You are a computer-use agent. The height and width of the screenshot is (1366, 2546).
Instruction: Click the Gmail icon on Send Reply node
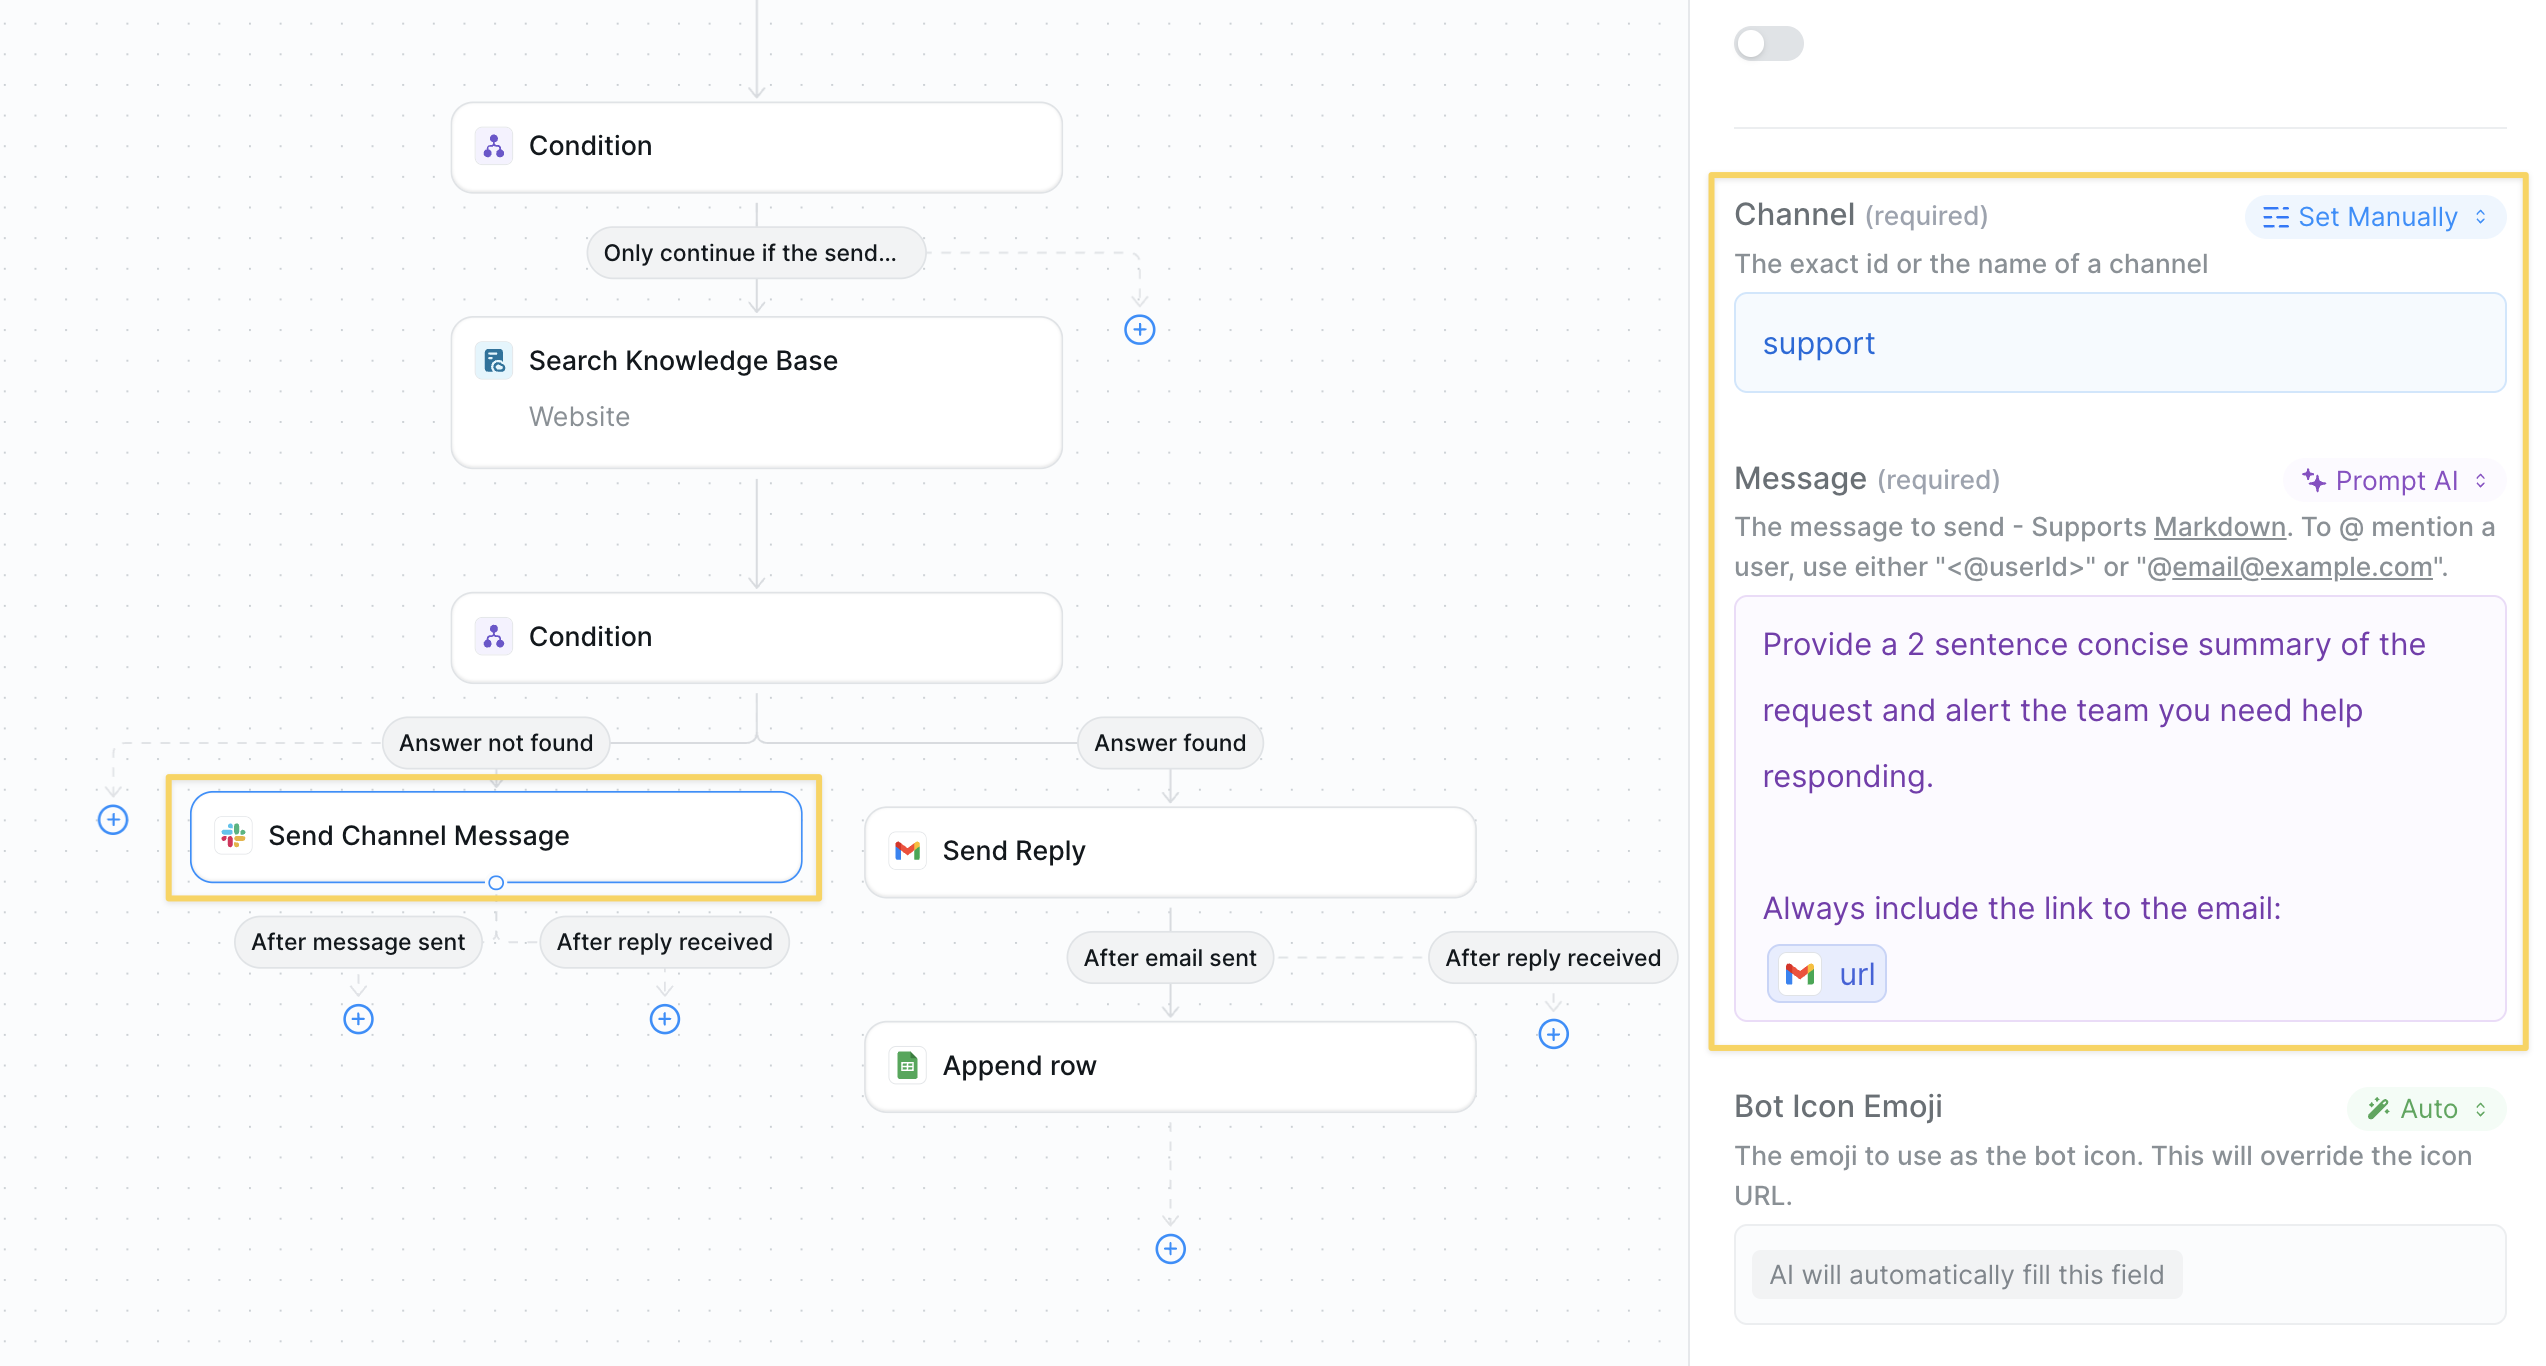tap(907, 851)
